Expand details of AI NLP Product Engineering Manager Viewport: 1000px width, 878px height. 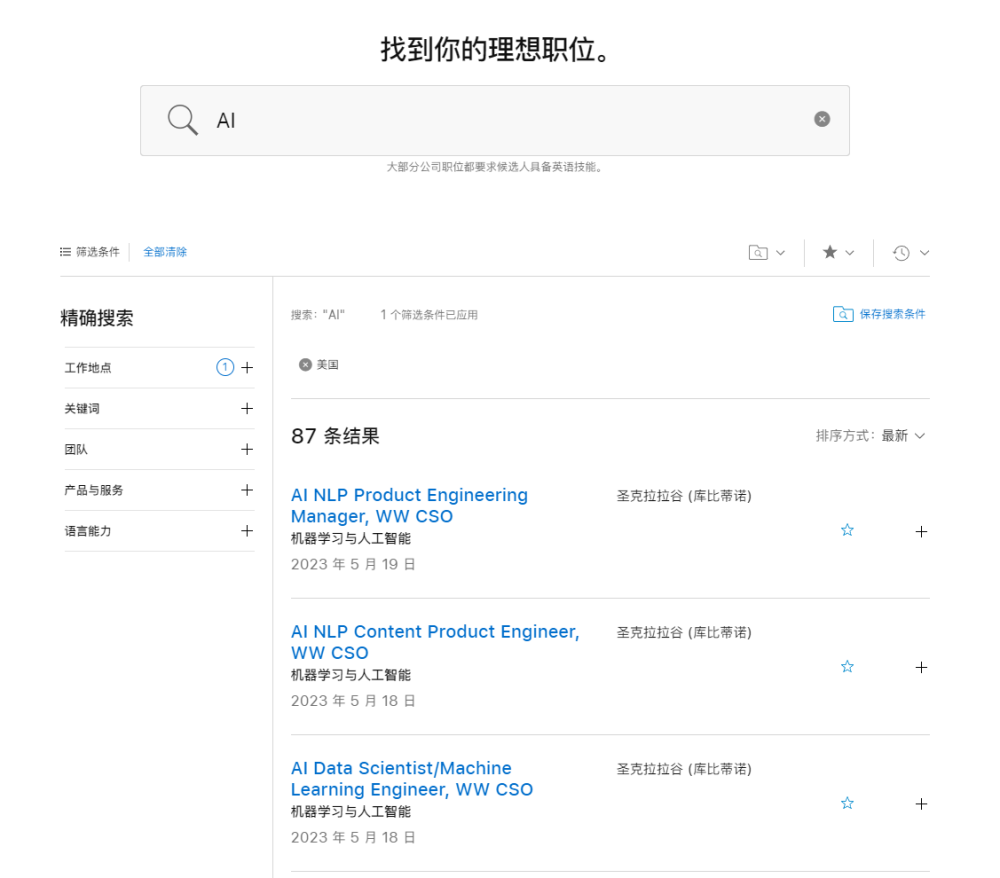(x=921, y=531)
